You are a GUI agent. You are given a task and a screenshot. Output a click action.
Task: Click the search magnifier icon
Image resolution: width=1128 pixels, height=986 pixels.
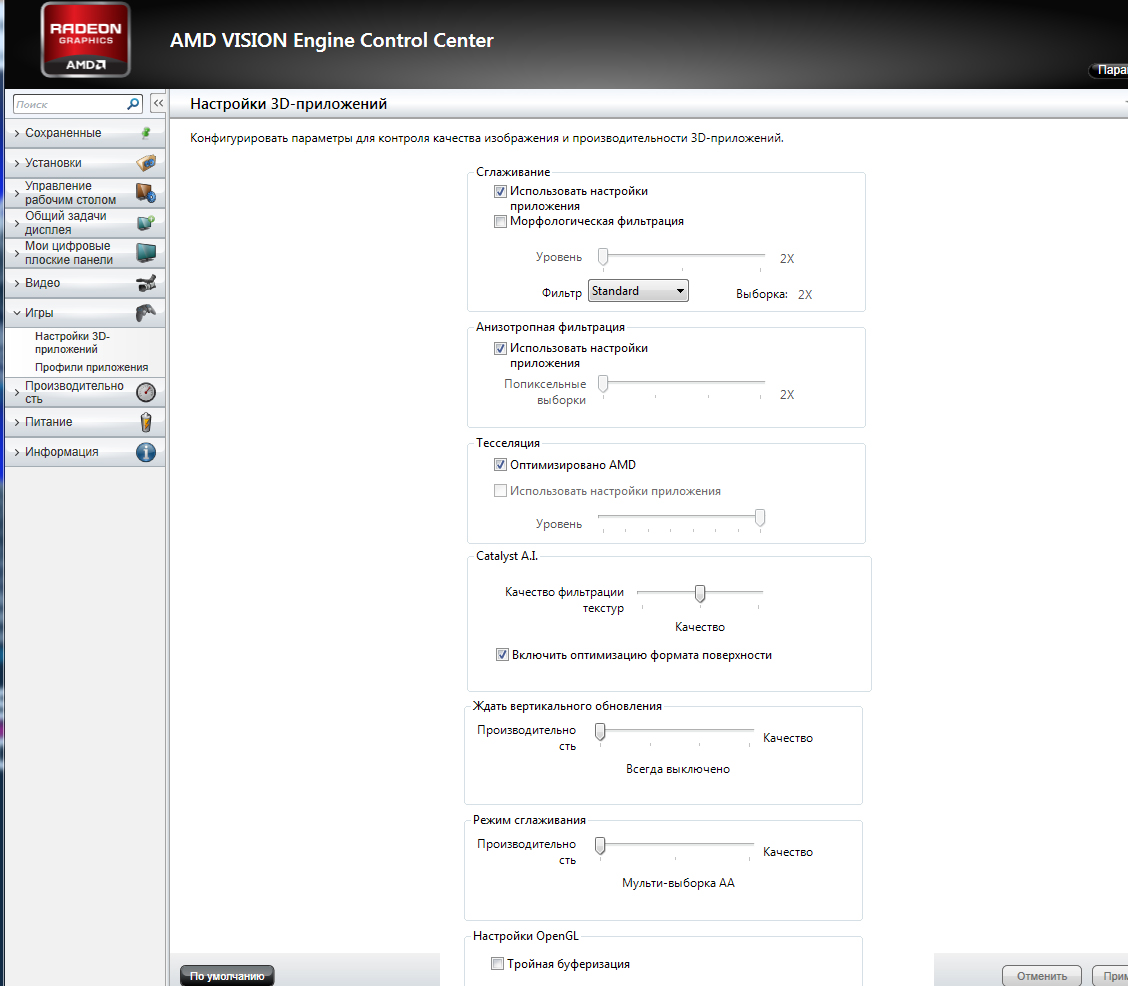click(x=133, y=104)
